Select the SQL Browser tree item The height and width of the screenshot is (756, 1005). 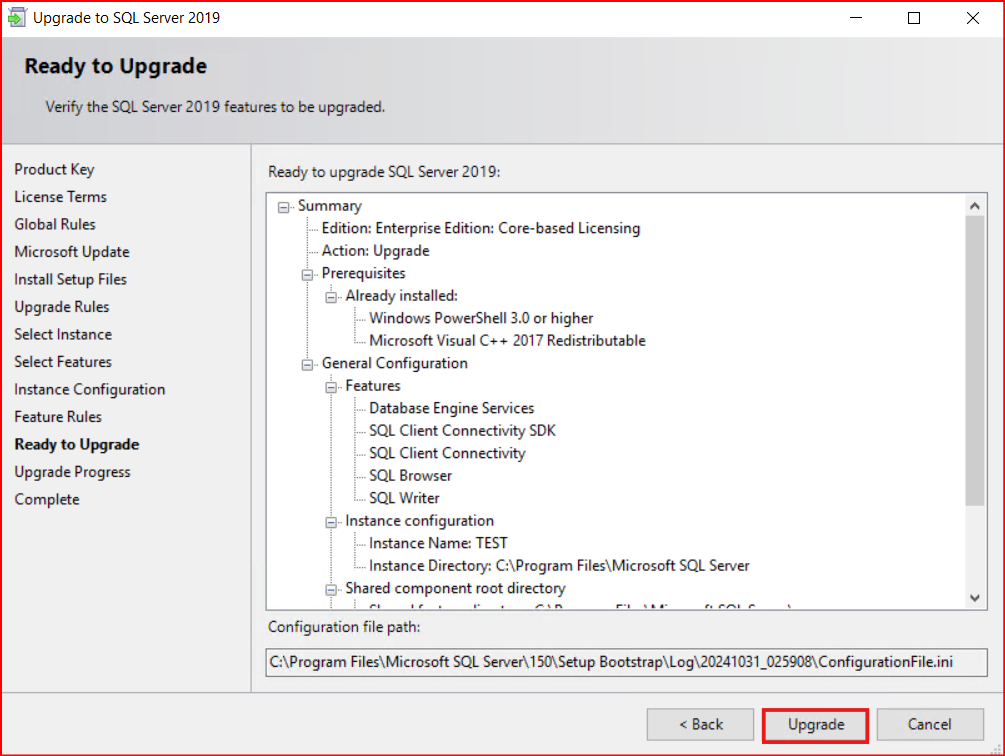[410, 476]
